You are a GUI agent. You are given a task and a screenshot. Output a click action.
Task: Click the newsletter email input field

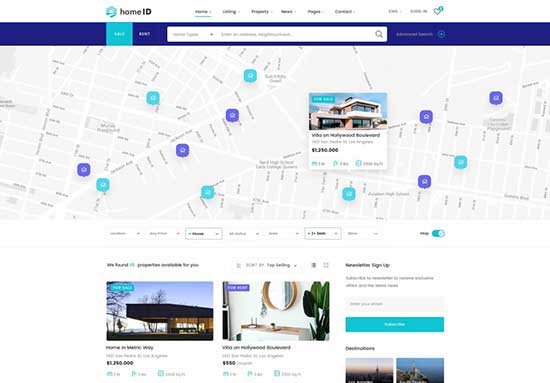(x=395, y=304)
